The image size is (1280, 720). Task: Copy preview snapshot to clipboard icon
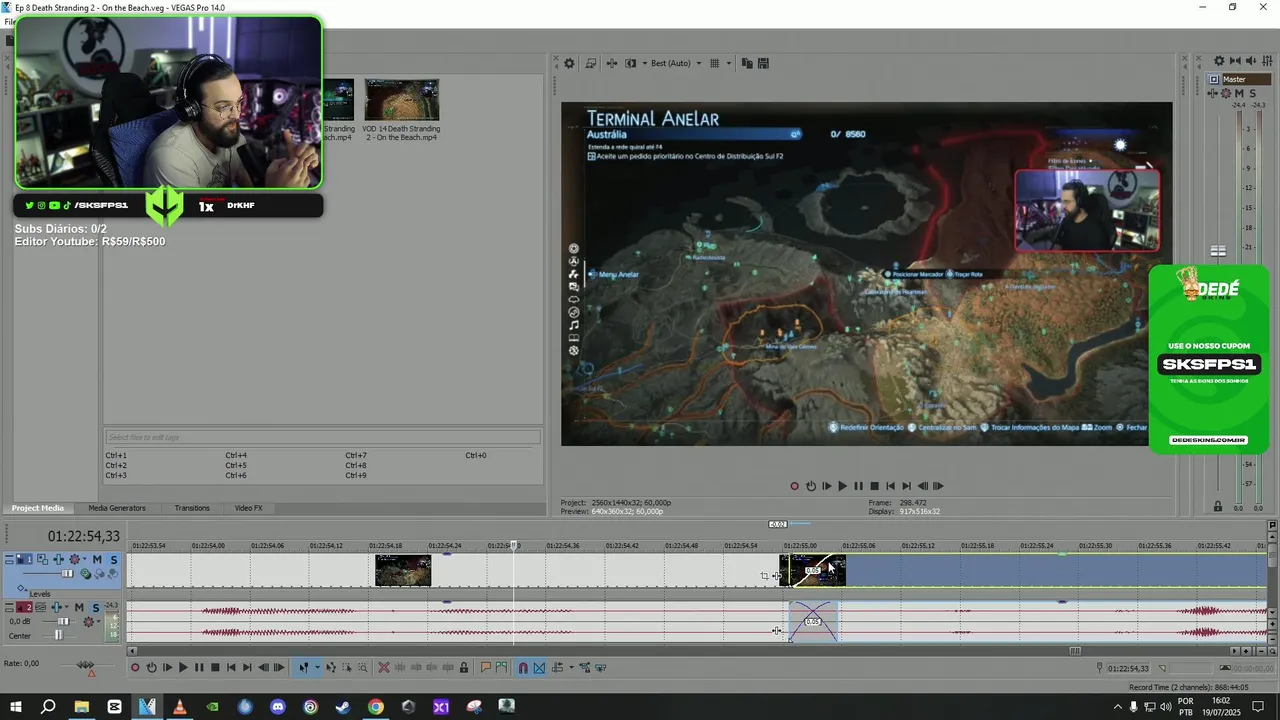click(748, 63)
